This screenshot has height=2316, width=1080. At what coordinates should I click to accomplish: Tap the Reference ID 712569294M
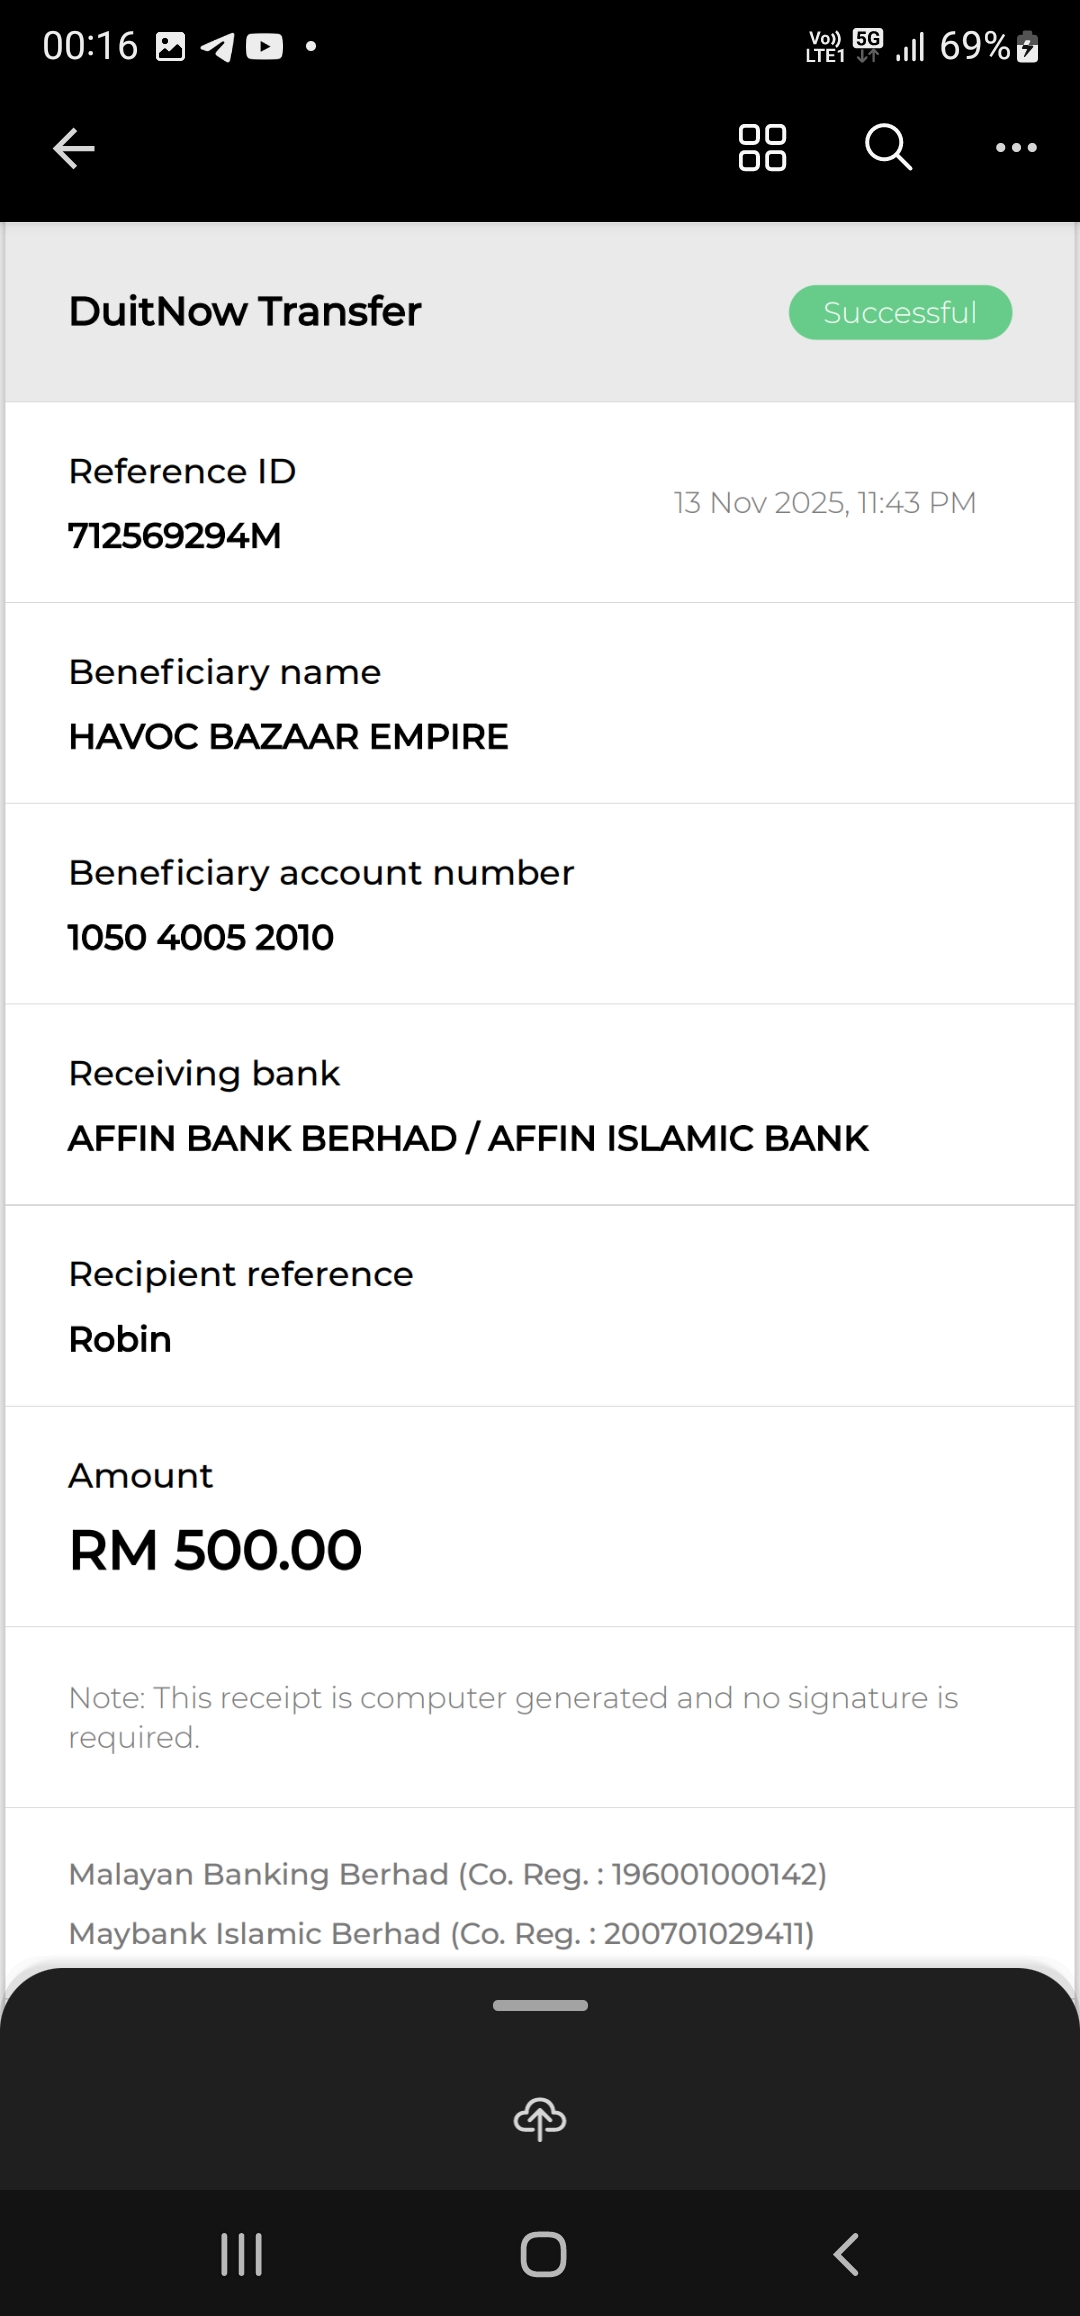(175, 536)
